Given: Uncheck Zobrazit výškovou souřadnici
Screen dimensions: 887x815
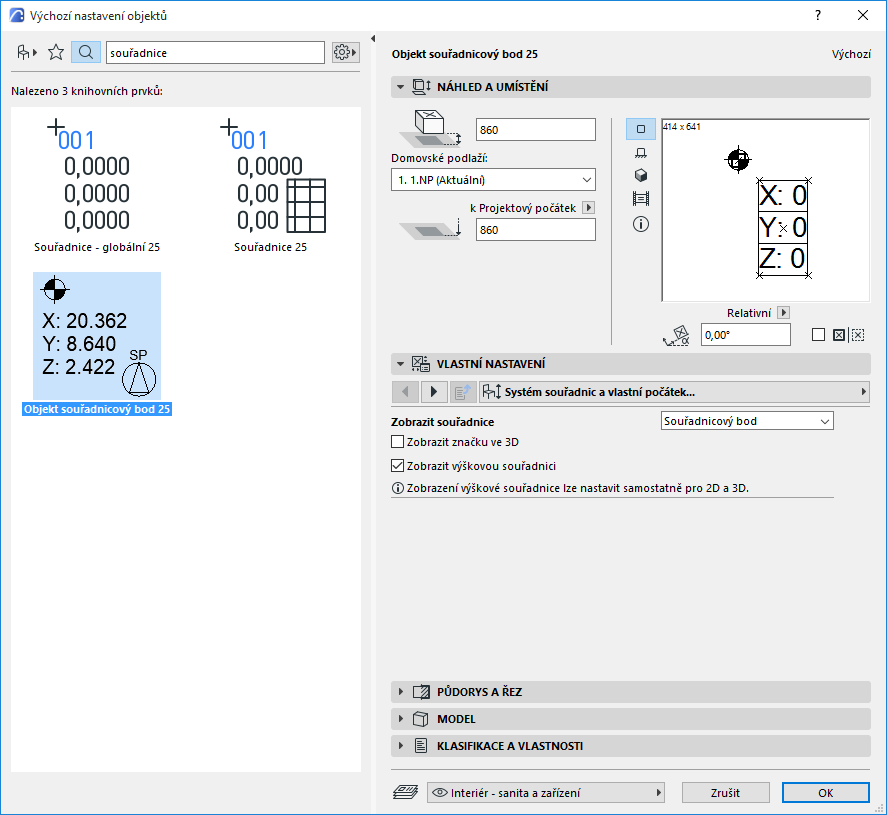Looking at the screenshot, I should point(398,465).
